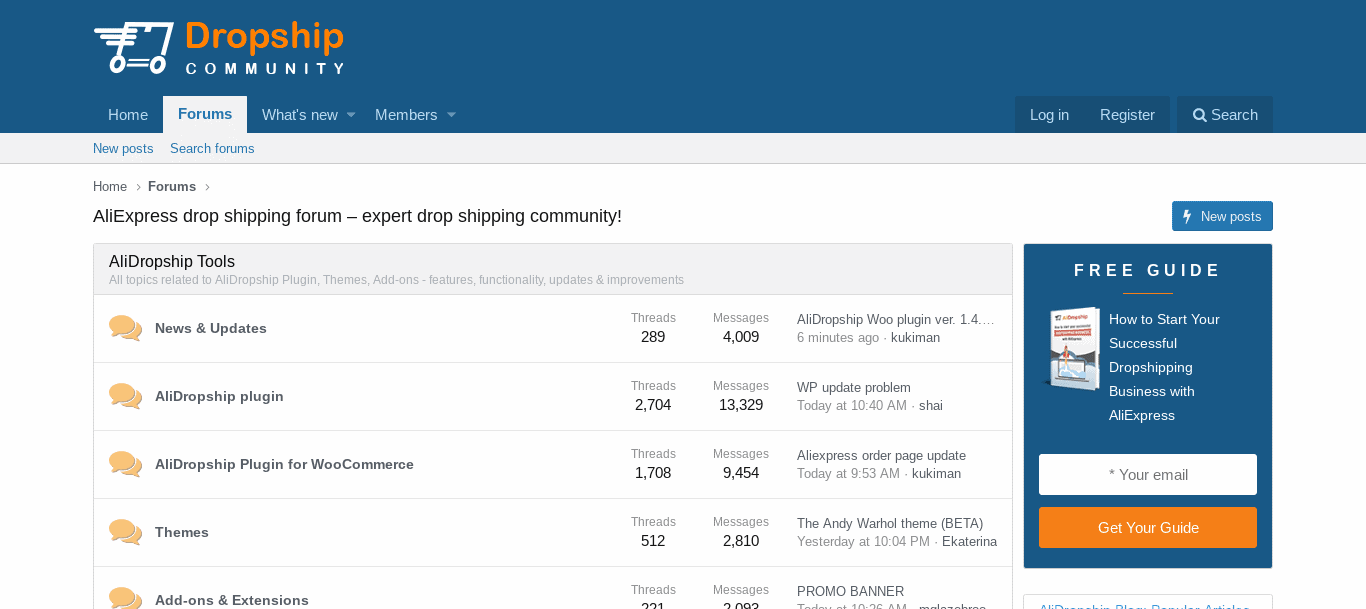This screenshot has width=1366, height=609.
Task: Open the Search forums link
Action: (212, 148)
